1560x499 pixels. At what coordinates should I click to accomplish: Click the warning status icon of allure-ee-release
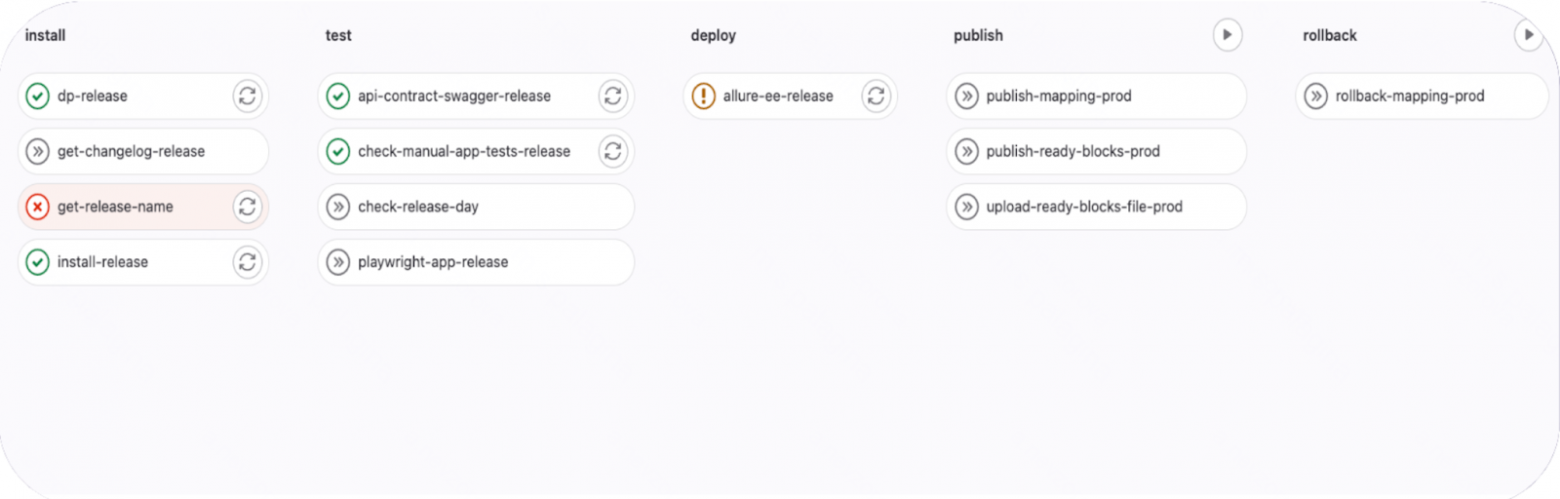coord(704,96)
